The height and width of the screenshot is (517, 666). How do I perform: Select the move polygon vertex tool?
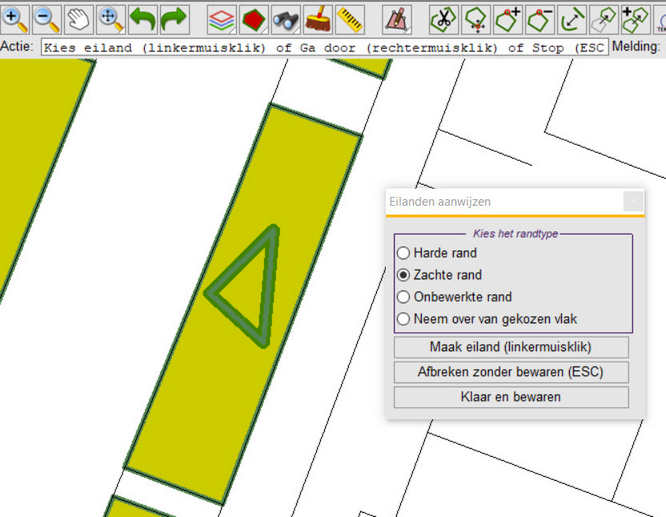476,20
